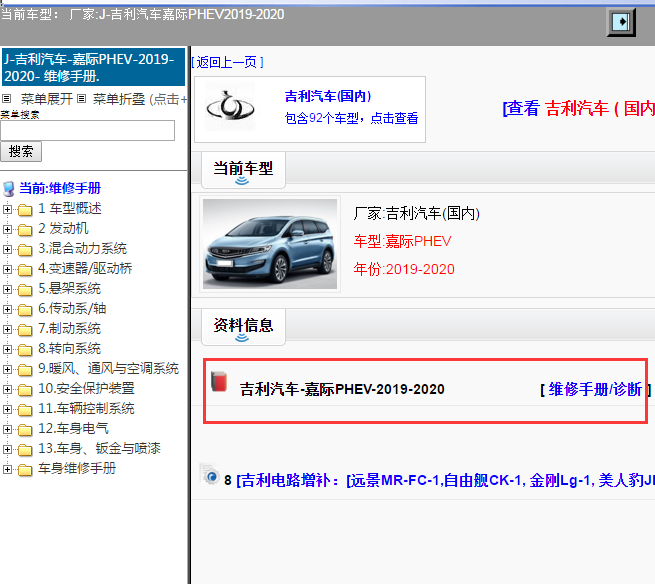Select the 10.安全保护装置 tree label
This screenshot has height=584, width=655.
[86, 389]
